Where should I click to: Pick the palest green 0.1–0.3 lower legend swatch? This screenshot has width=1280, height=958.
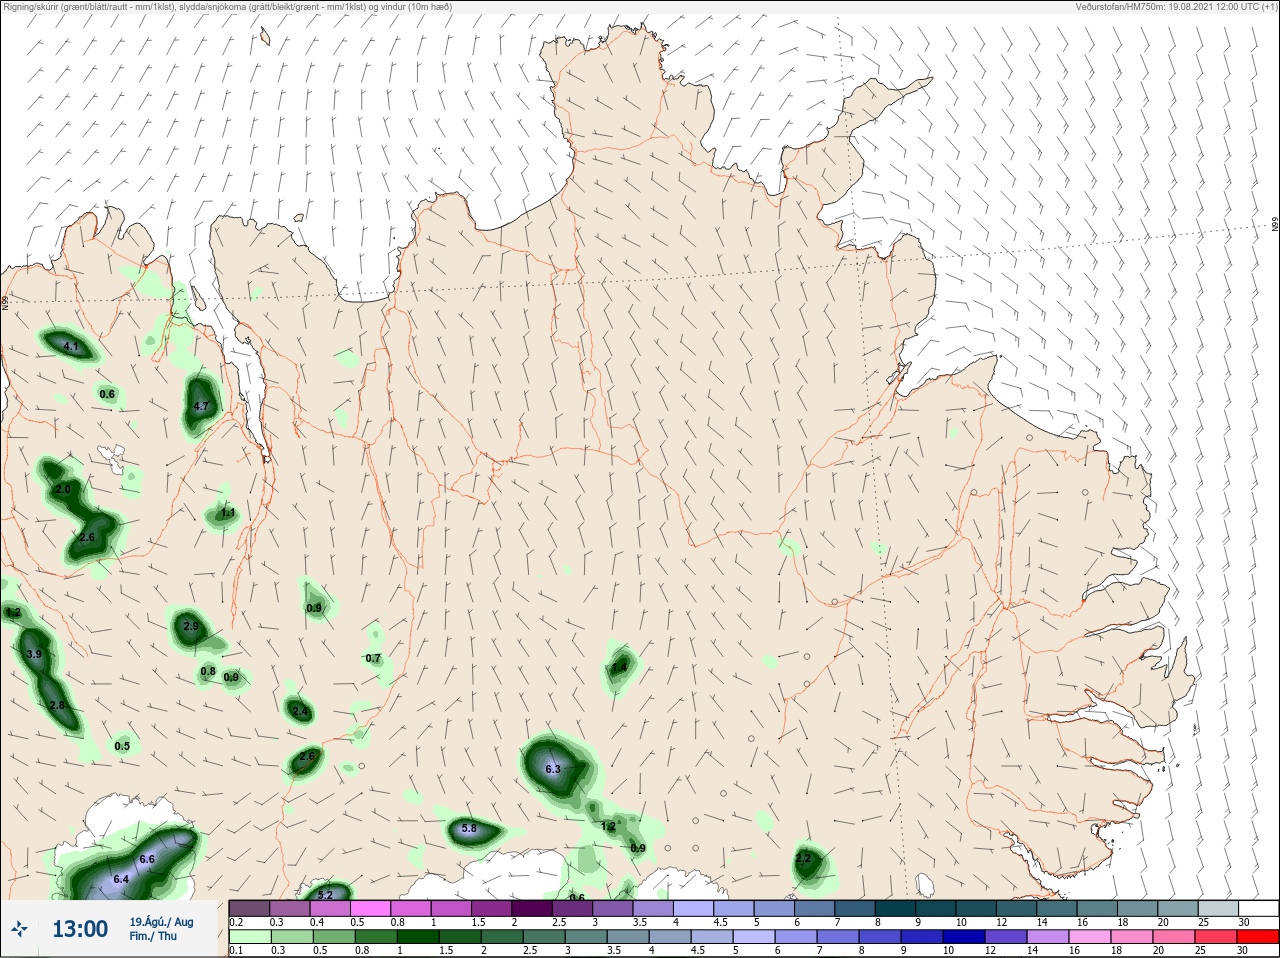(250, 937)
